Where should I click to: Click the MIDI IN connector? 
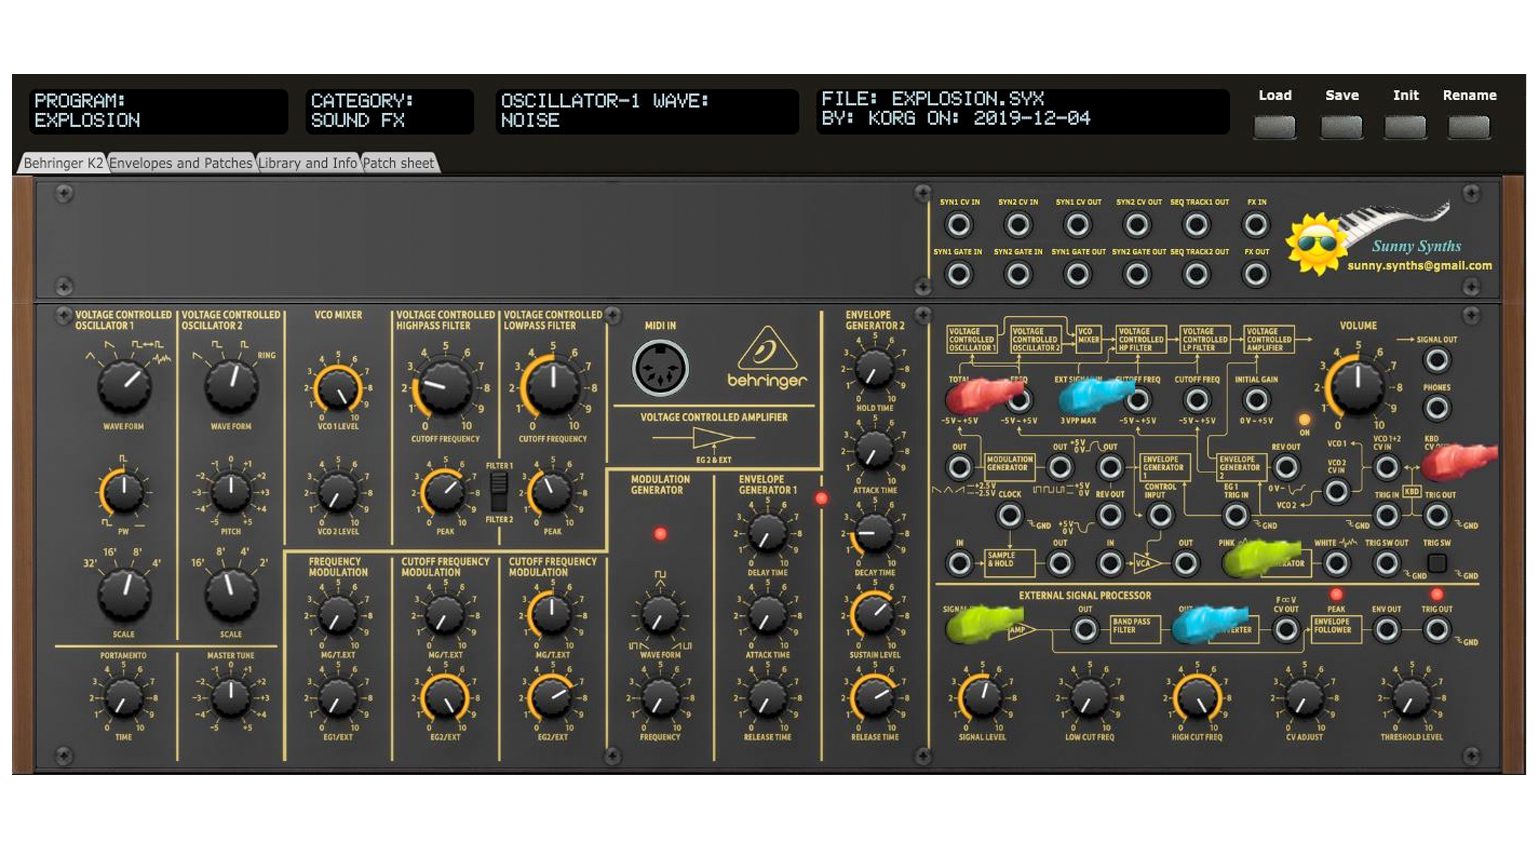point(660,368)
